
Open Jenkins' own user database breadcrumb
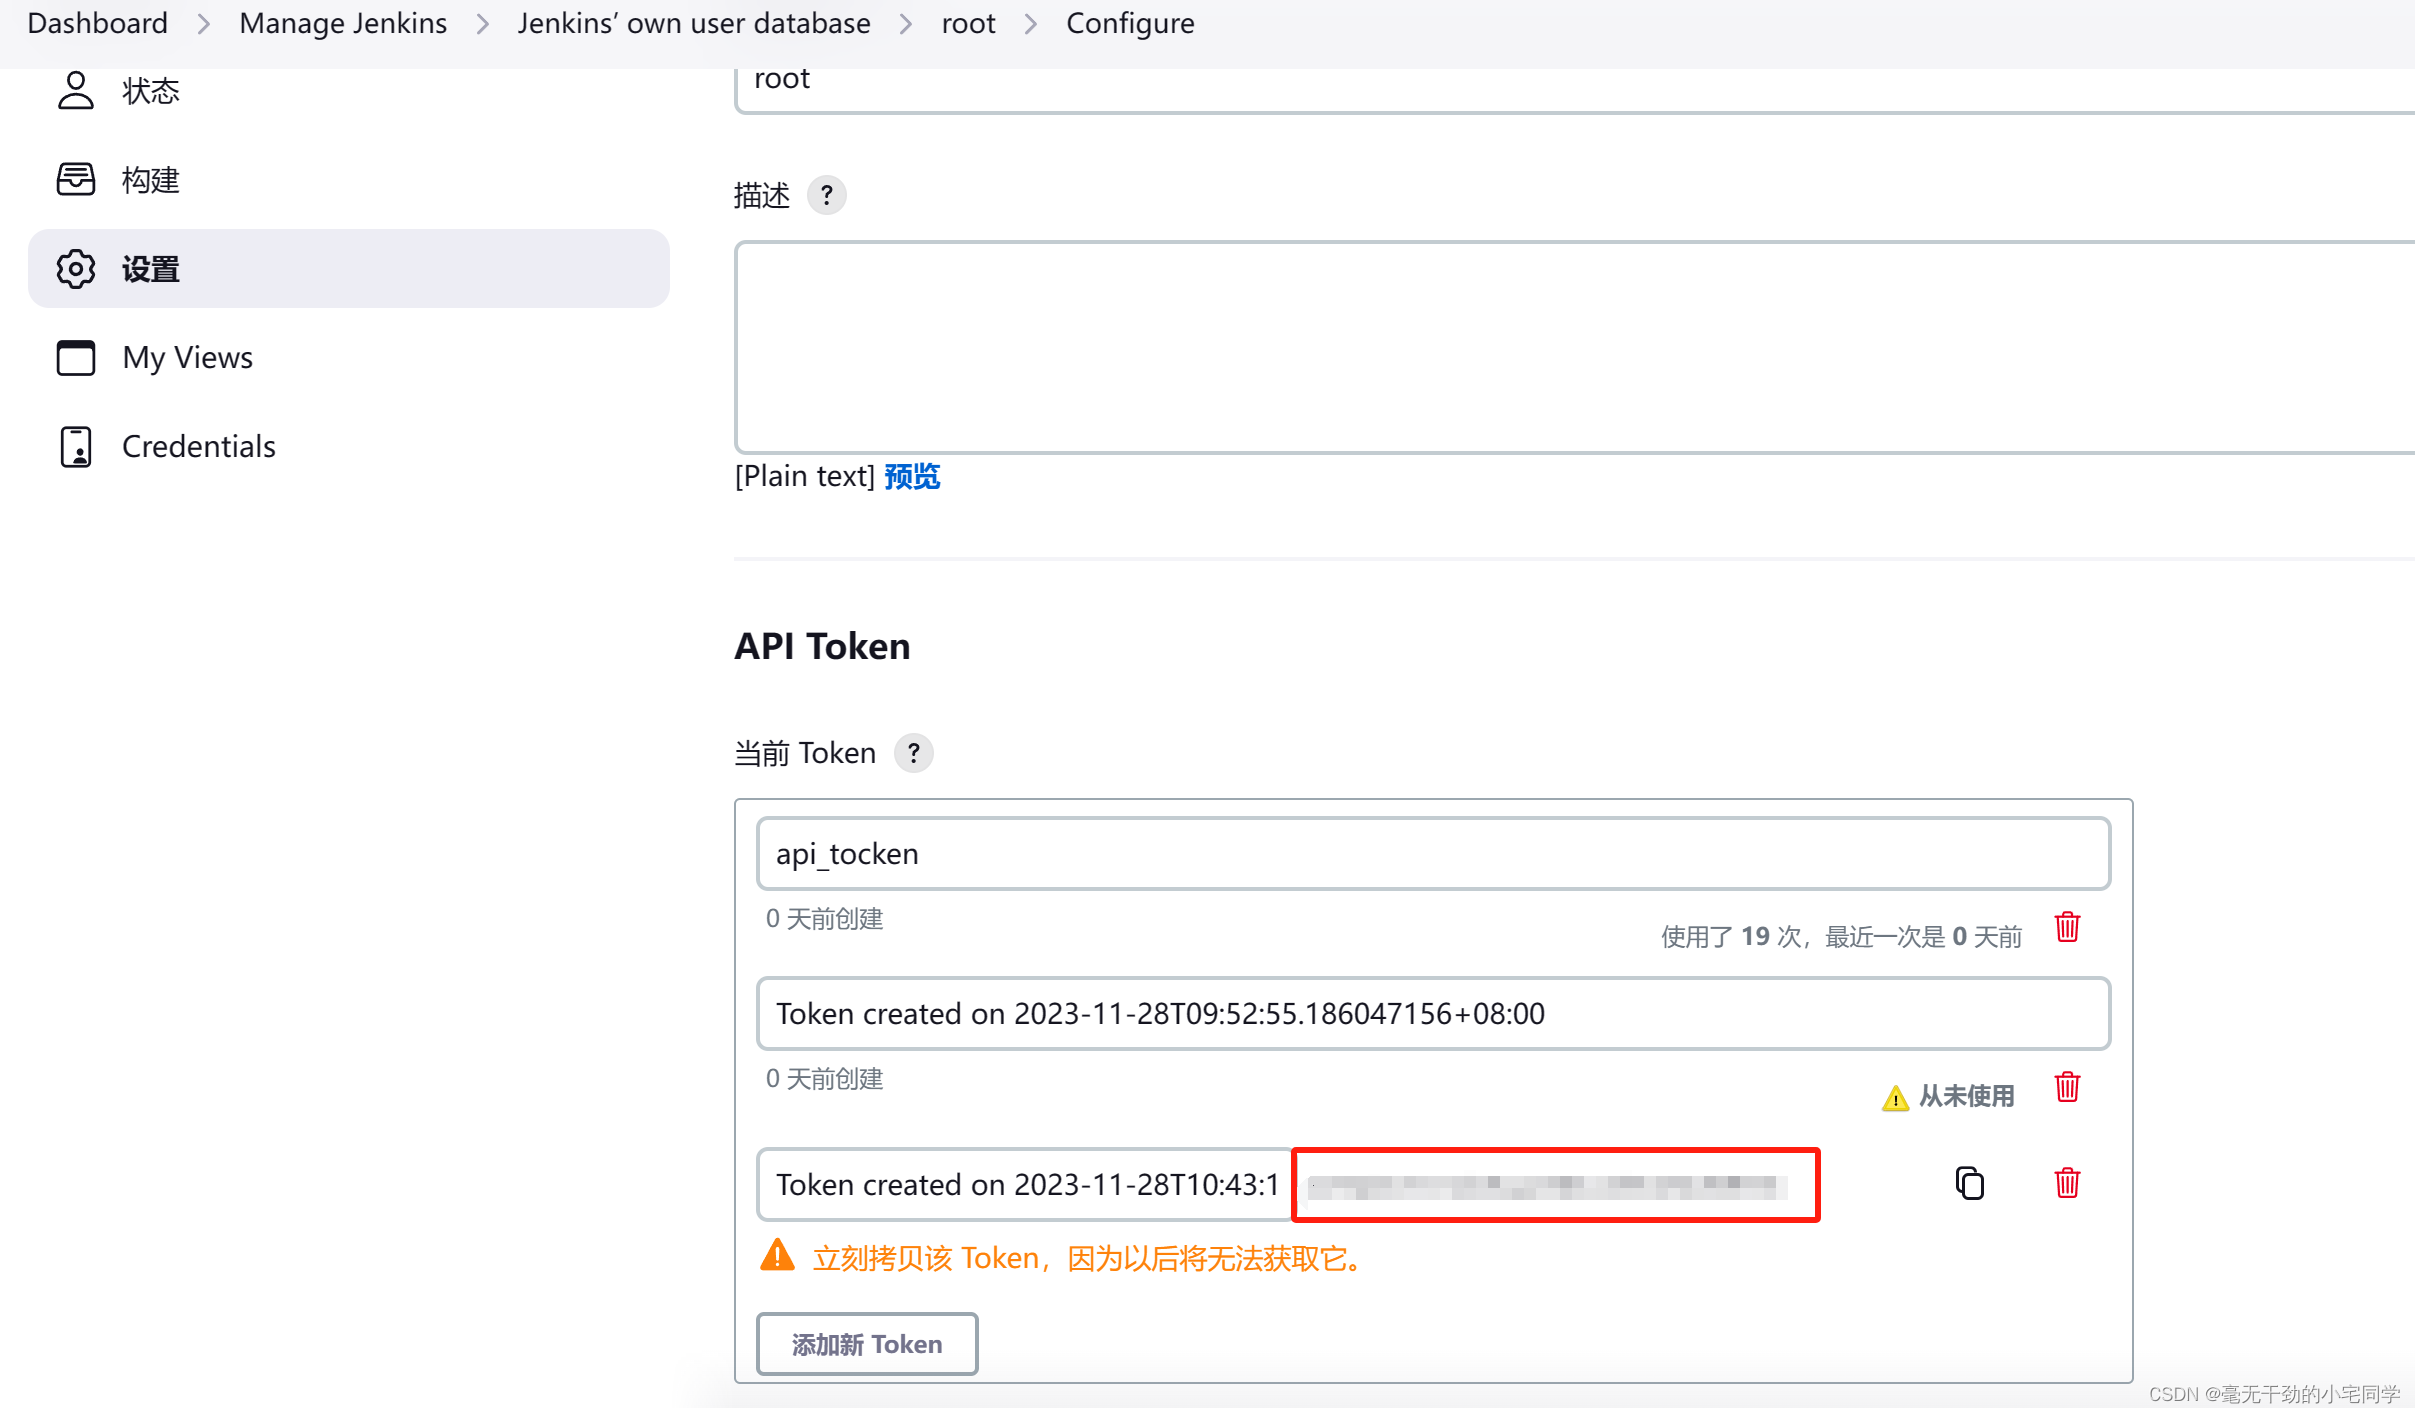[693, 23]
